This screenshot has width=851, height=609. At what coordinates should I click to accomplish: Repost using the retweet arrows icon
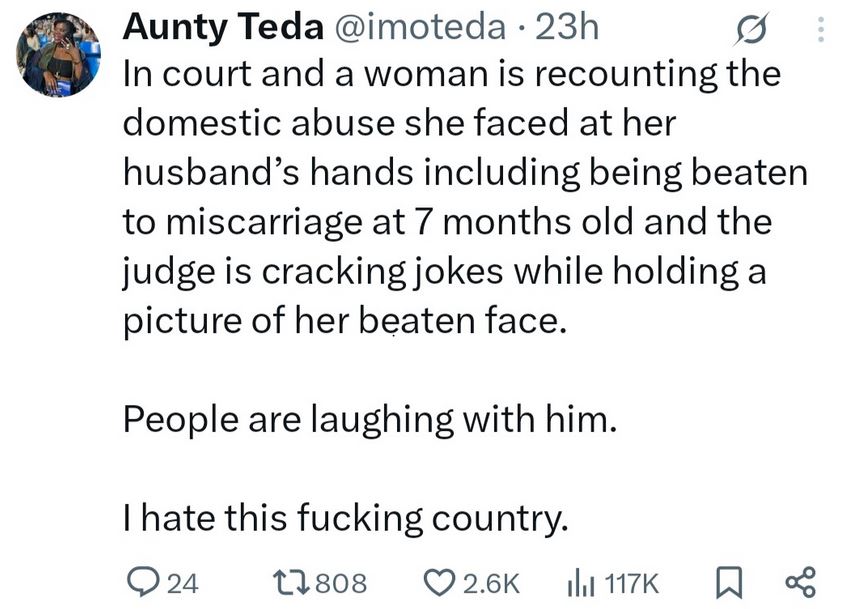tap(292, 581)
